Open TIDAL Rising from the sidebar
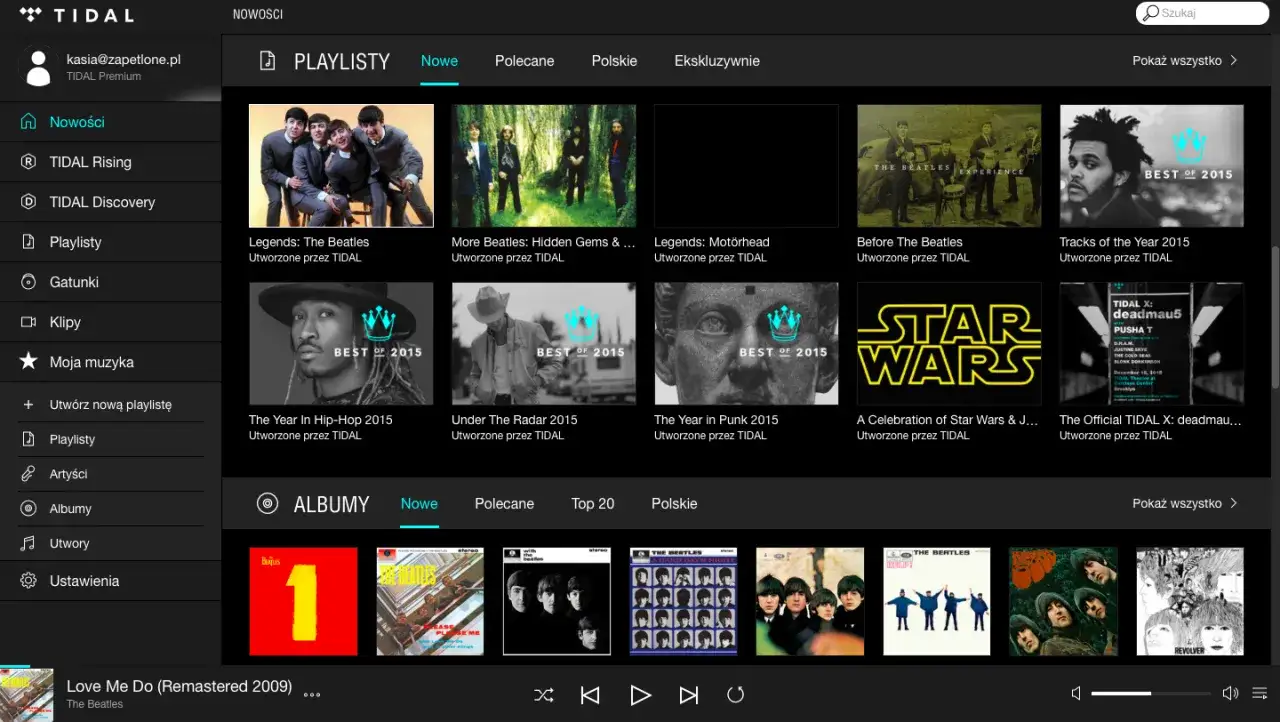The image size is (1280, 722). [x=90, y=162]
